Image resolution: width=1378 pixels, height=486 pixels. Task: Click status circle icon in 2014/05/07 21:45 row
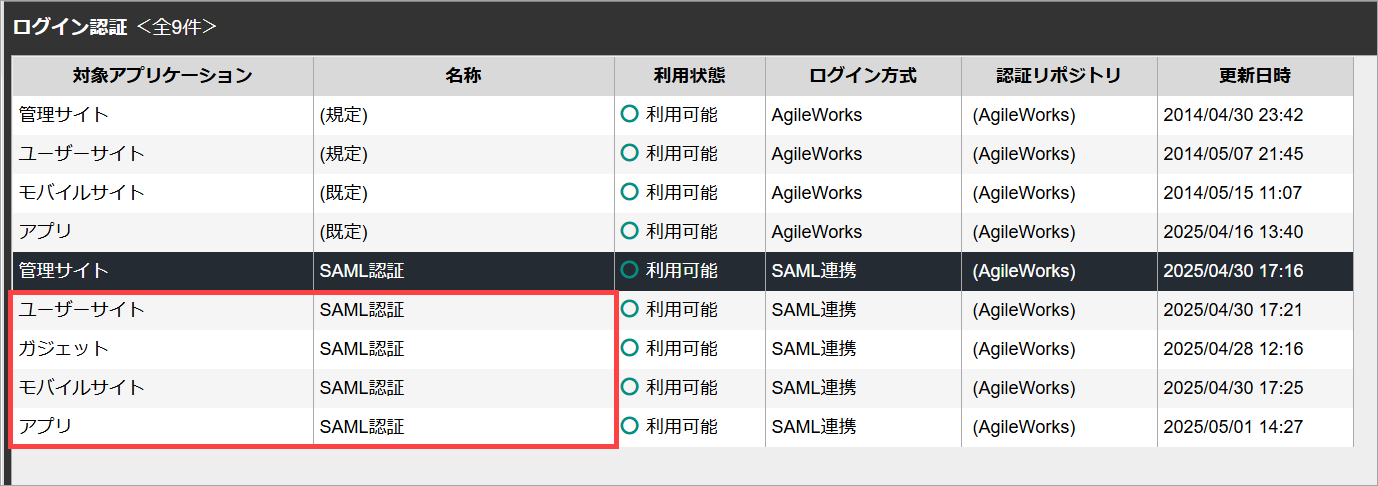629,153
